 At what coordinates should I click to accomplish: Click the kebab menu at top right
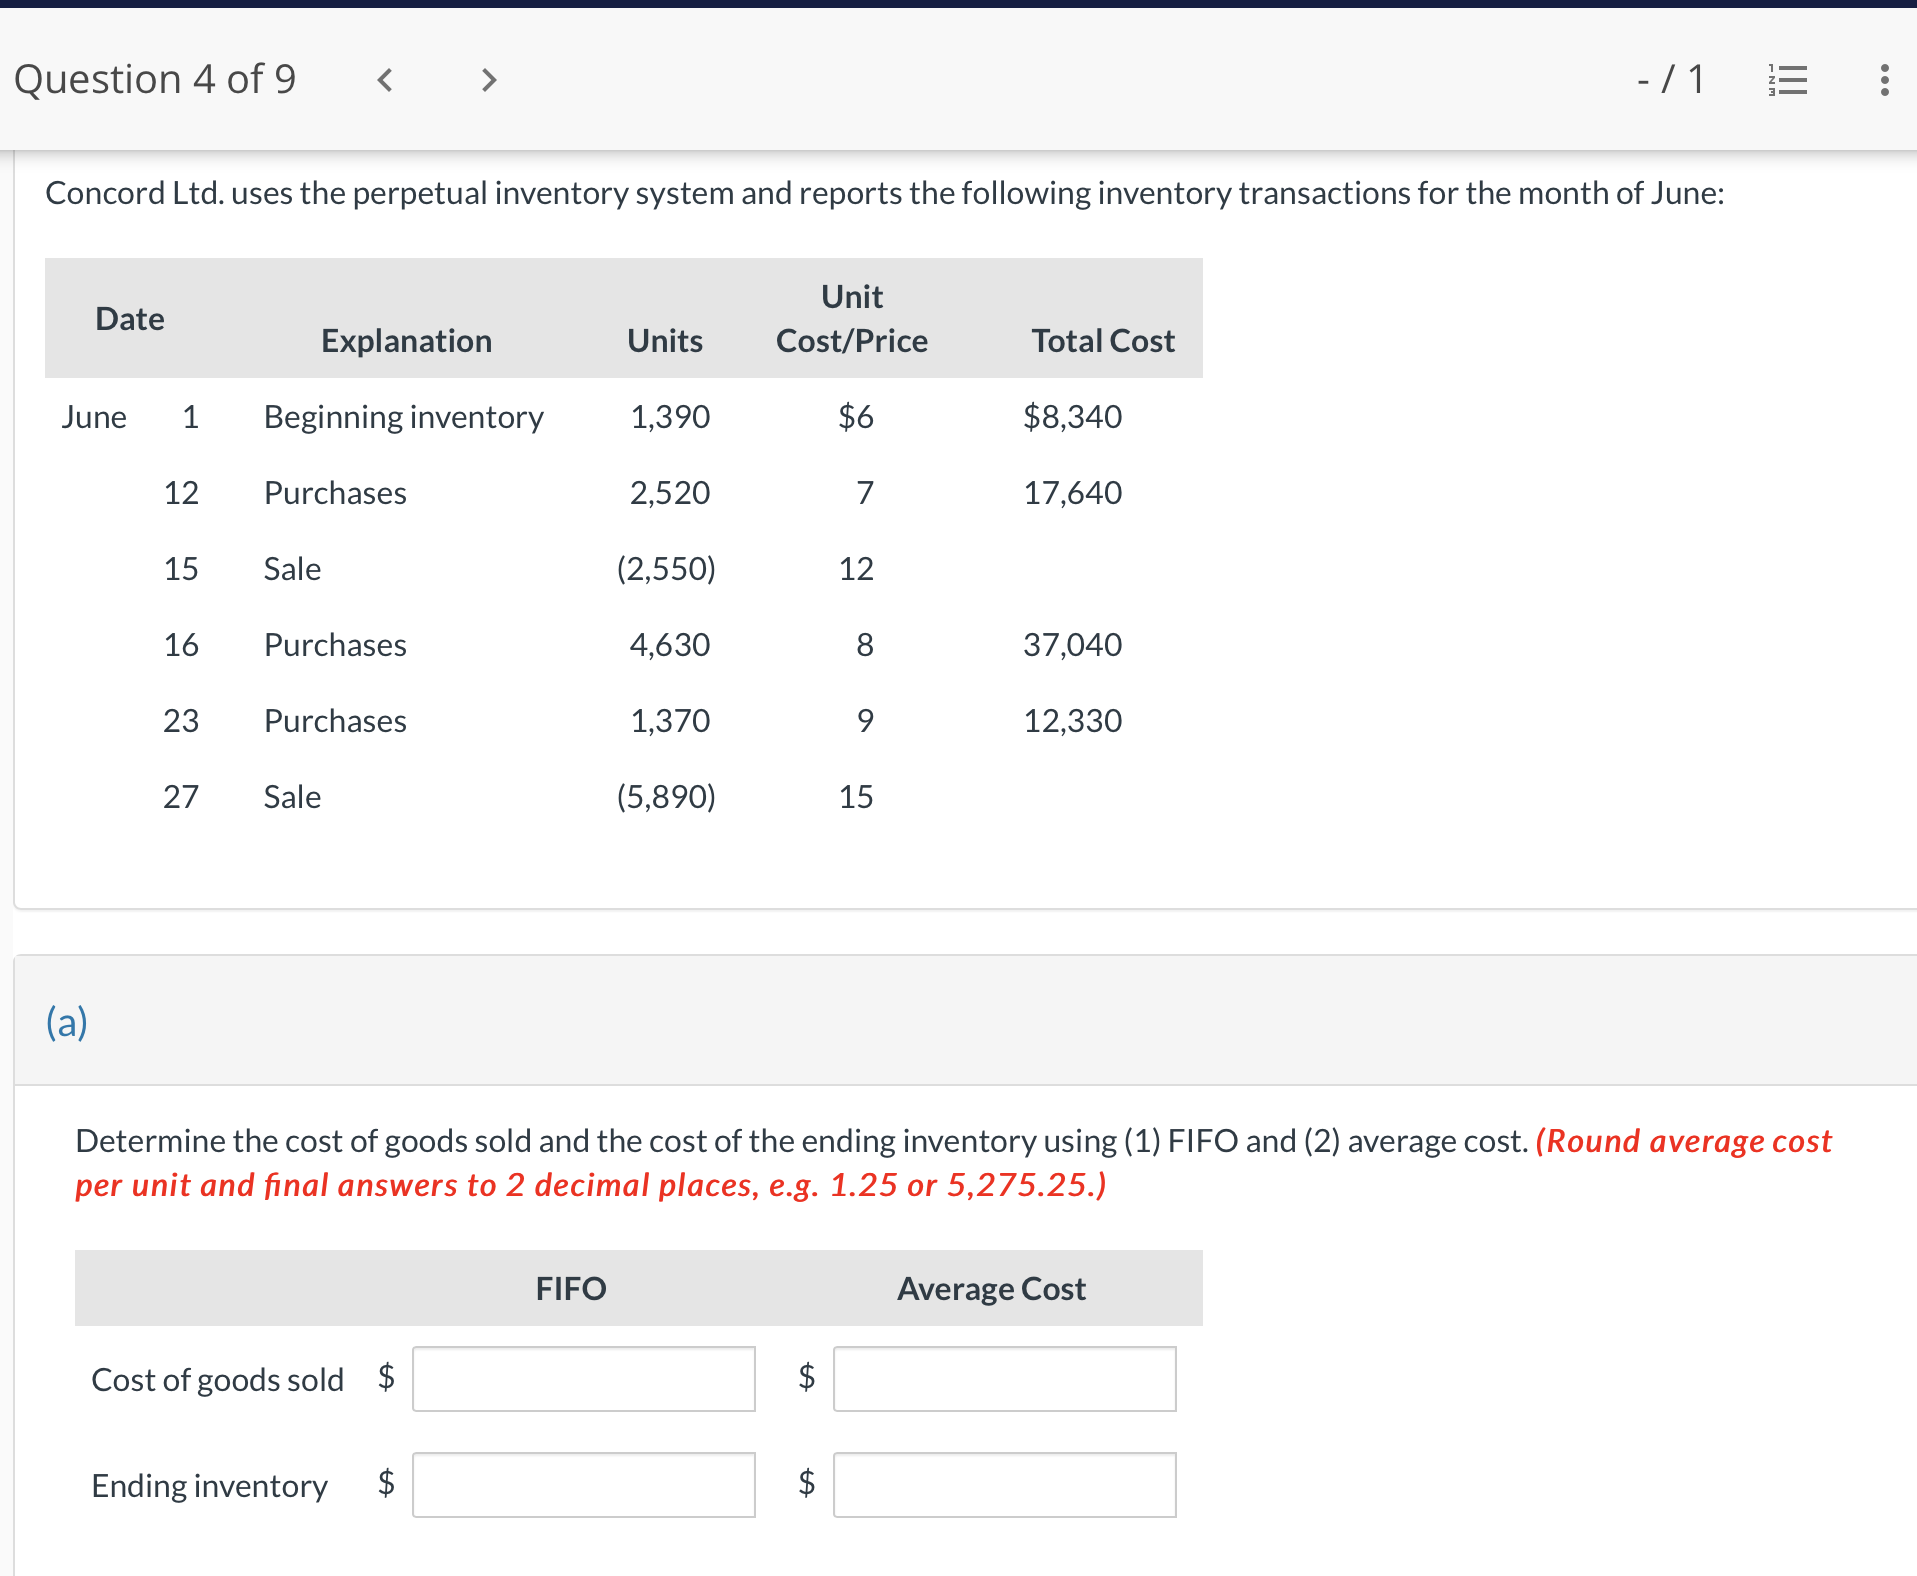1883,80
